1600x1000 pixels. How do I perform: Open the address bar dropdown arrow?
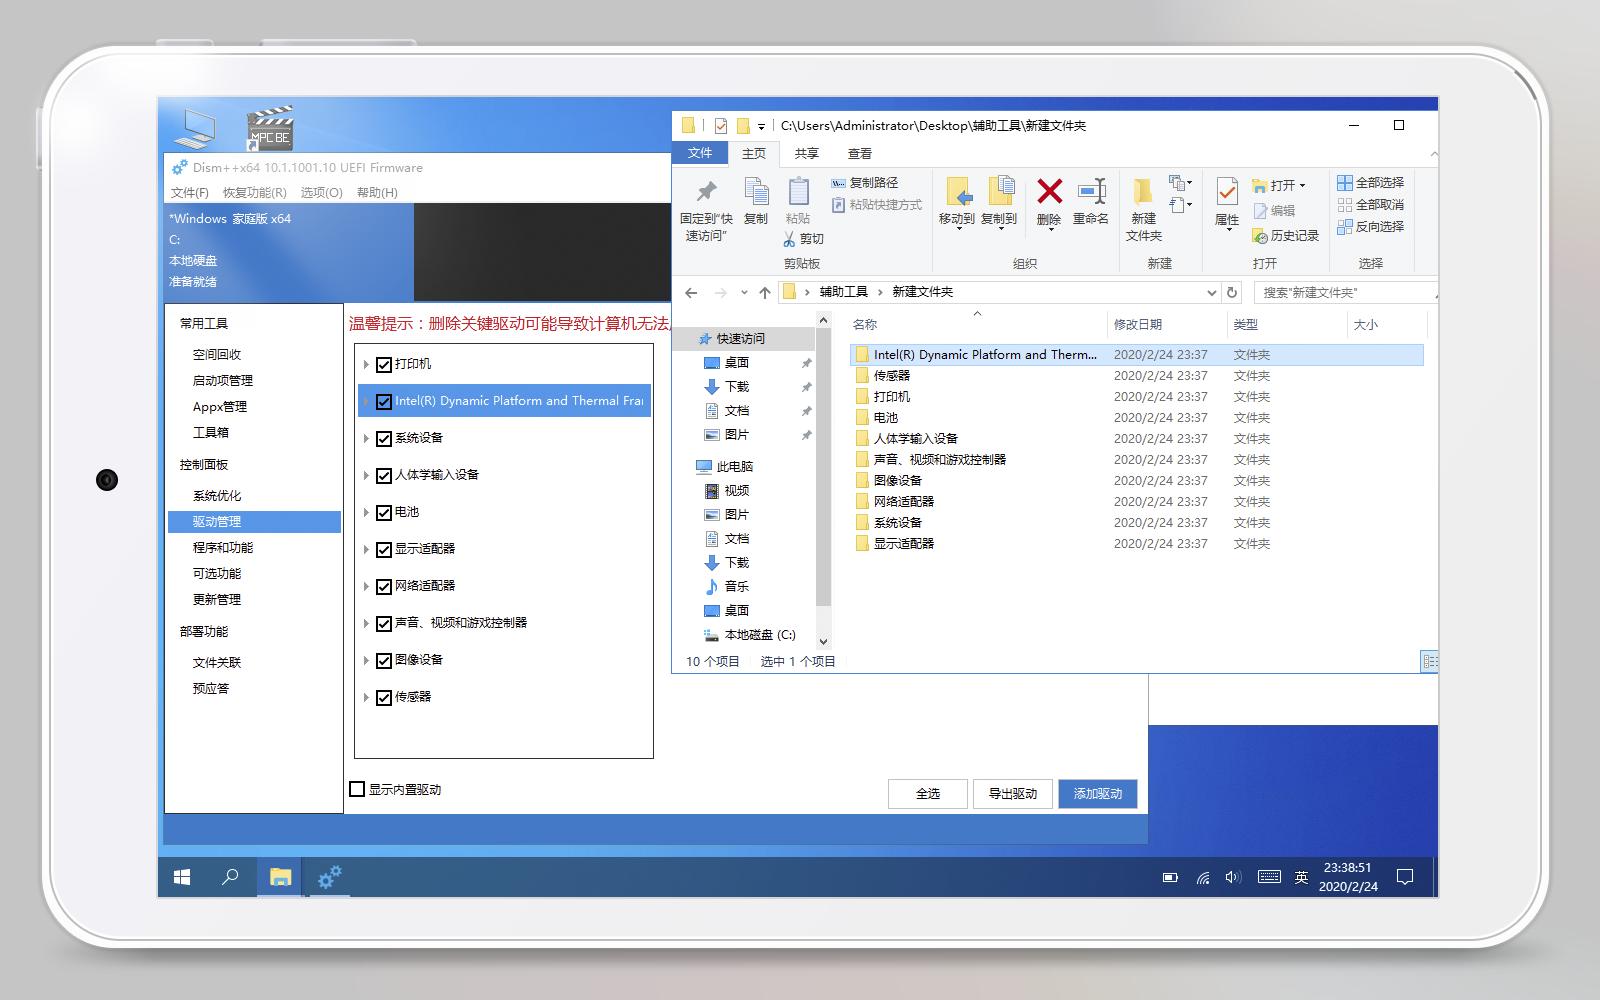click(x=1211, y=292)
